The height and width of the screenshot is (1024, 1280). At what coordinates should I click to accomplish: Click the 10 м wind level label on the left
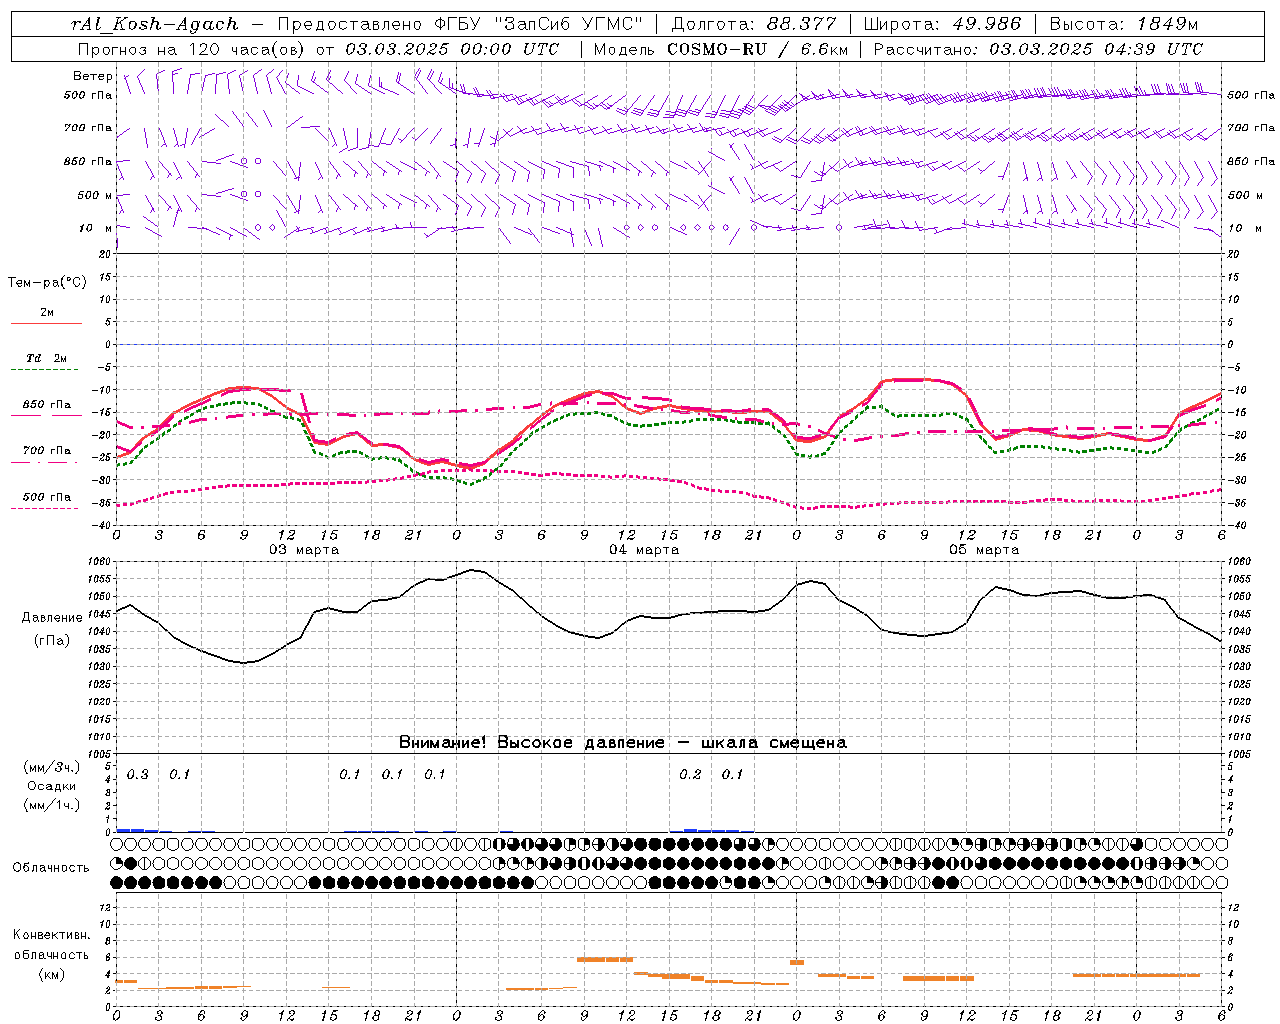[x=96, y=228]
